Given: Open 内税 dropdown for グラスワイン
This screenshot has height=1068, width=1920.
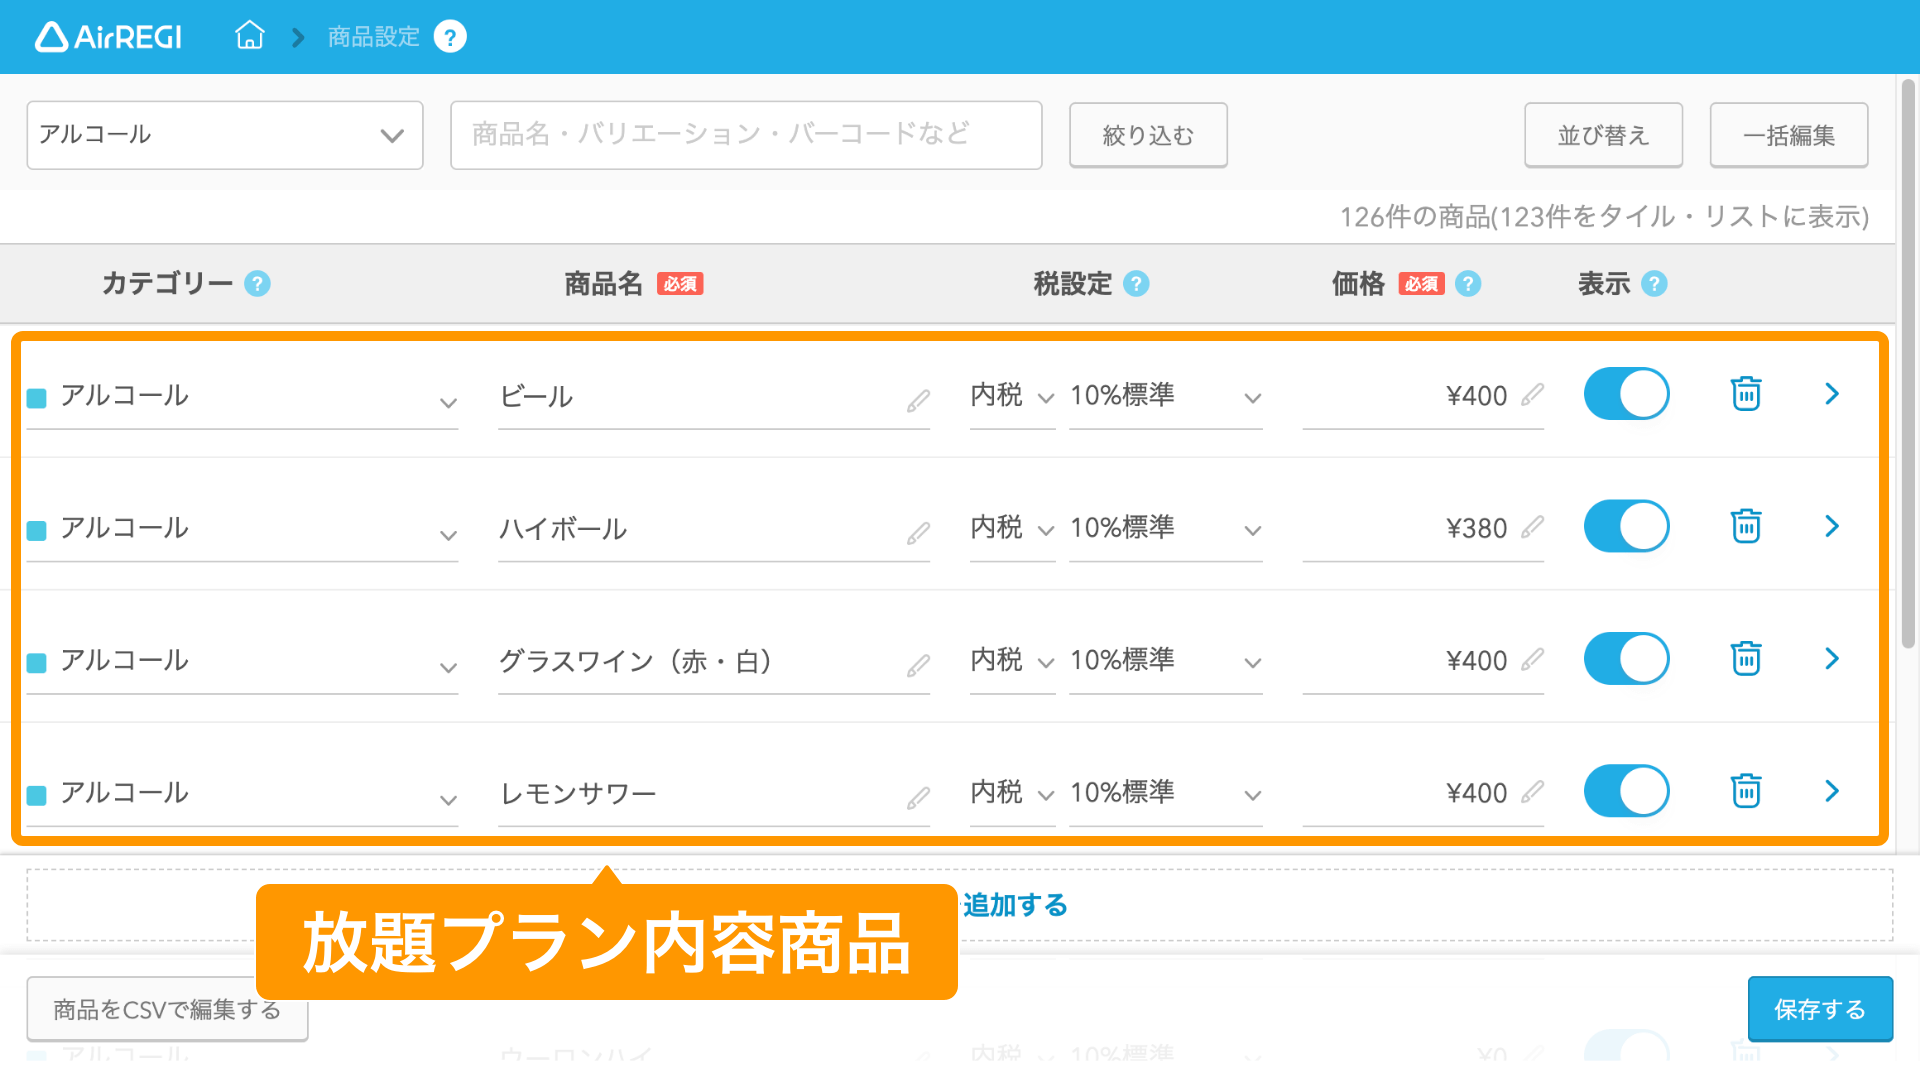Looking at the screenshot, I should coord(1012,662).
